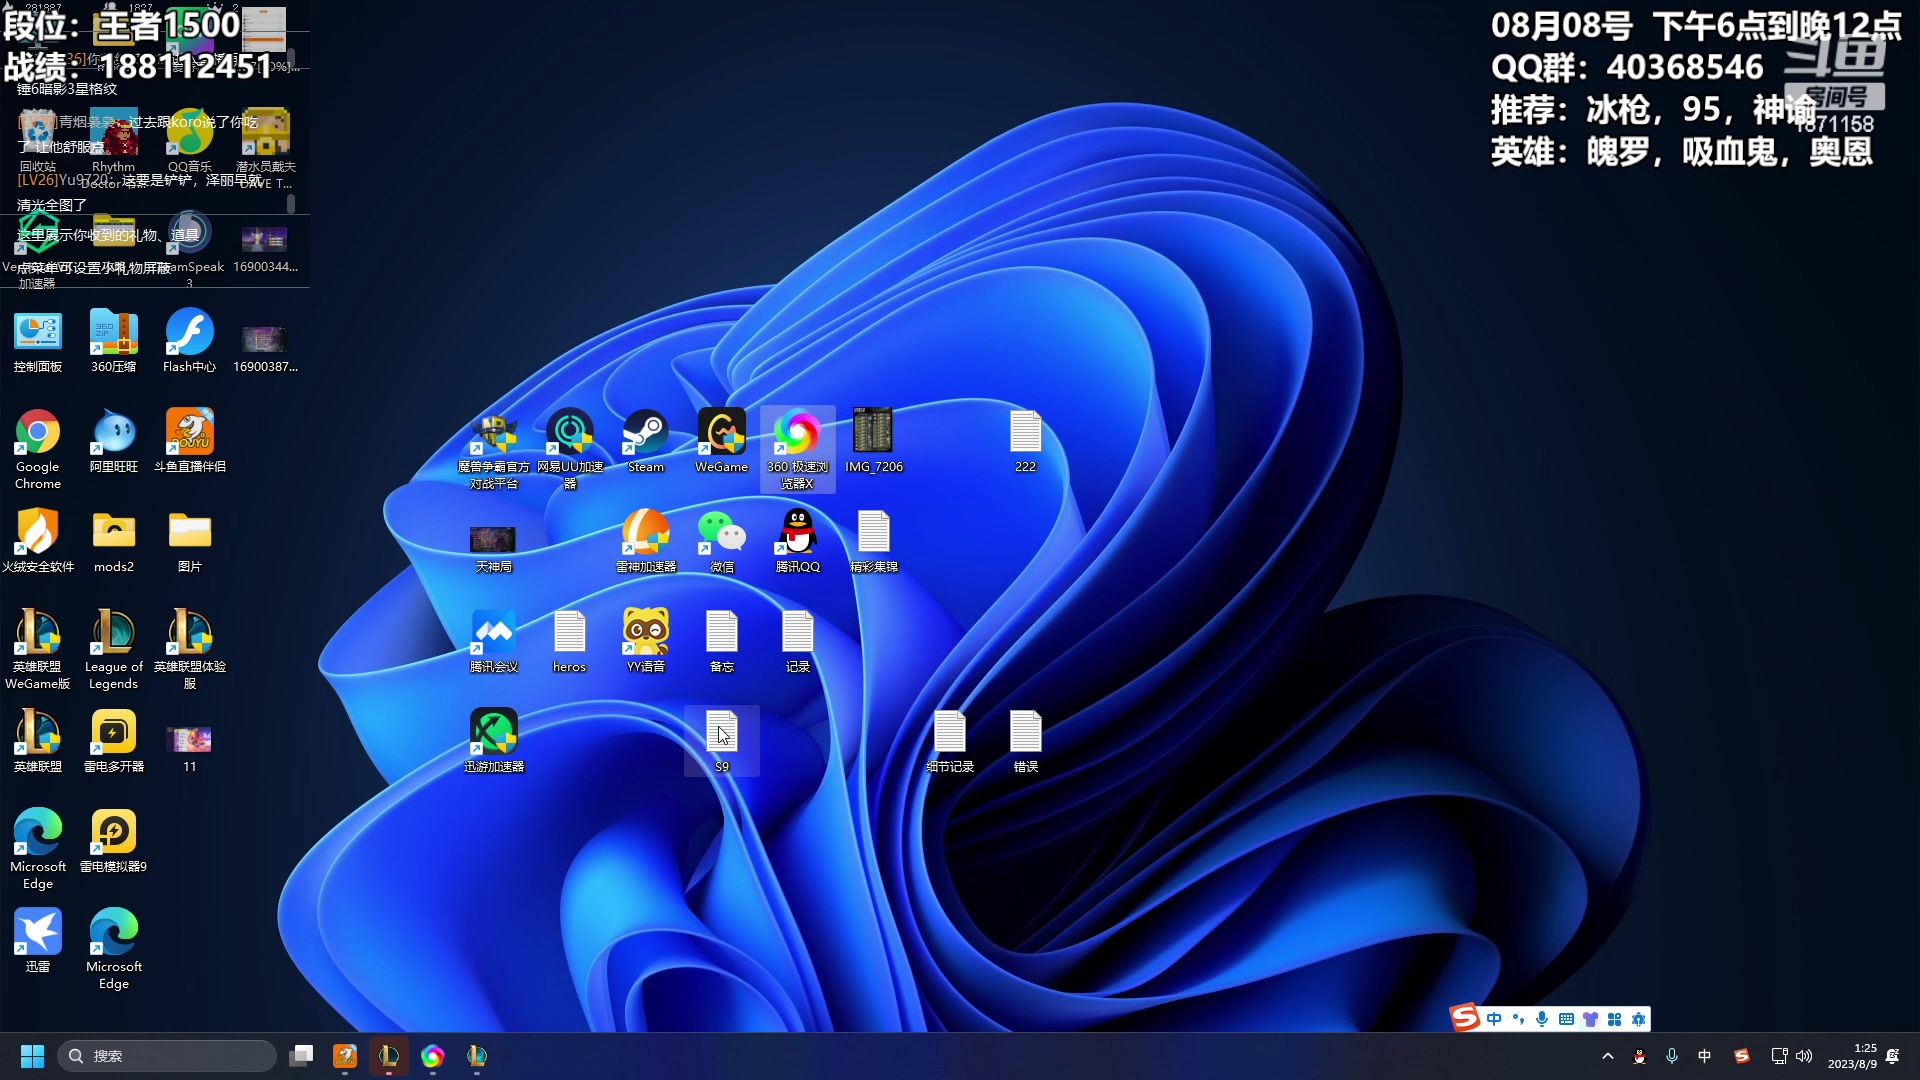Open the Windows Start menu

pos(32,1056)
